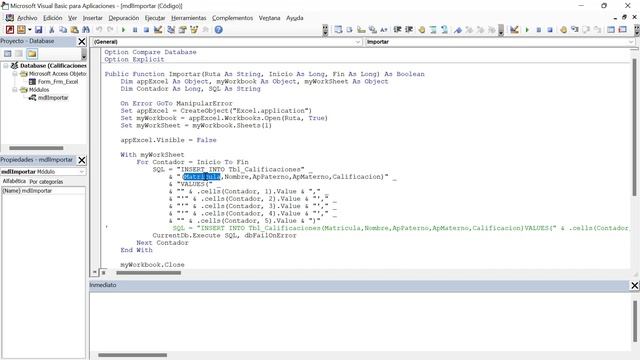Run the macro with the green play icon
The width and height of the screenshot is (640, 360).
[x=123, y=30]
